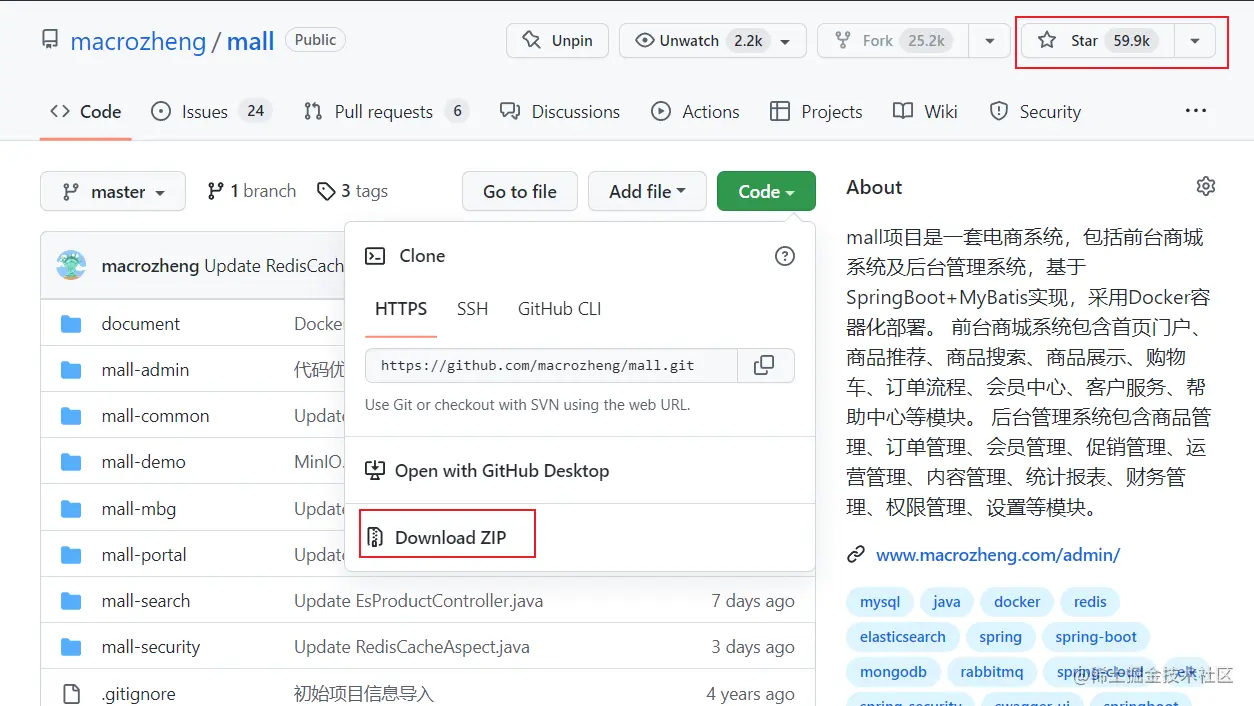This screenshot has height=706, width=1254.
Task: Click the mall-security folder icon
Action: (x=71, y=646)
